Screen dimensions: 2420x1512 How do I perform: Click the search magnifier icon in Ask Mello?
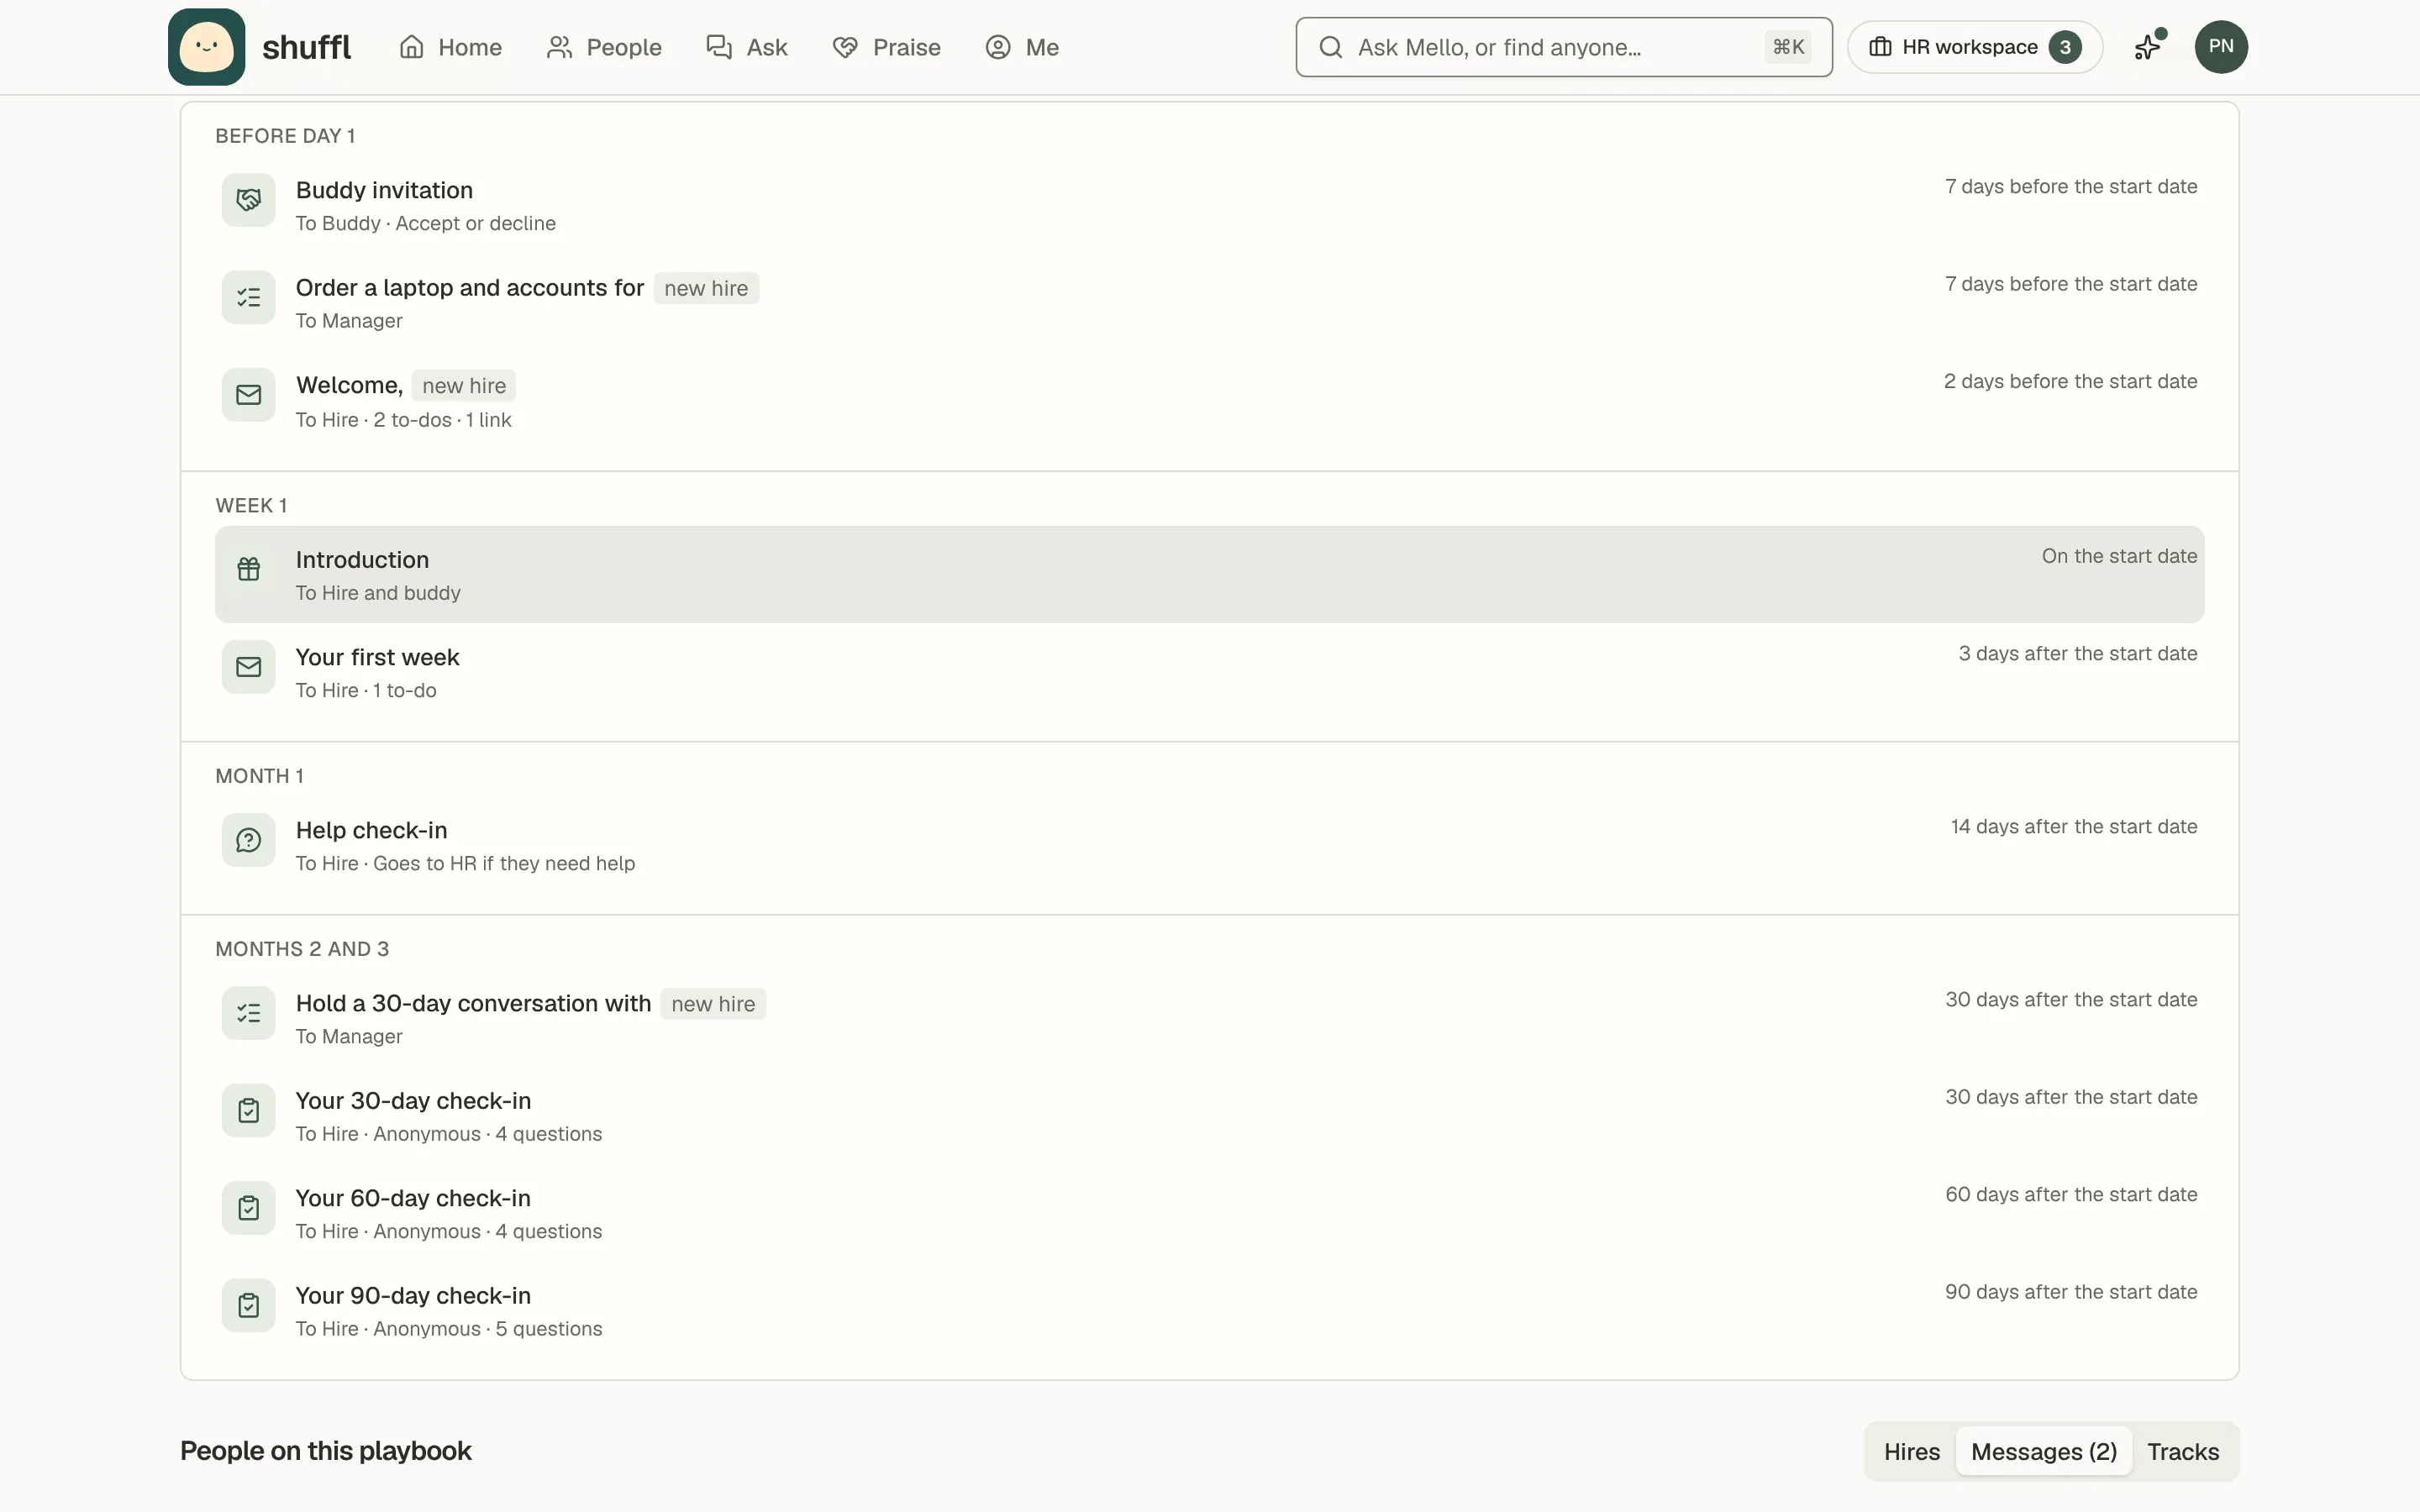[1330, 47]
